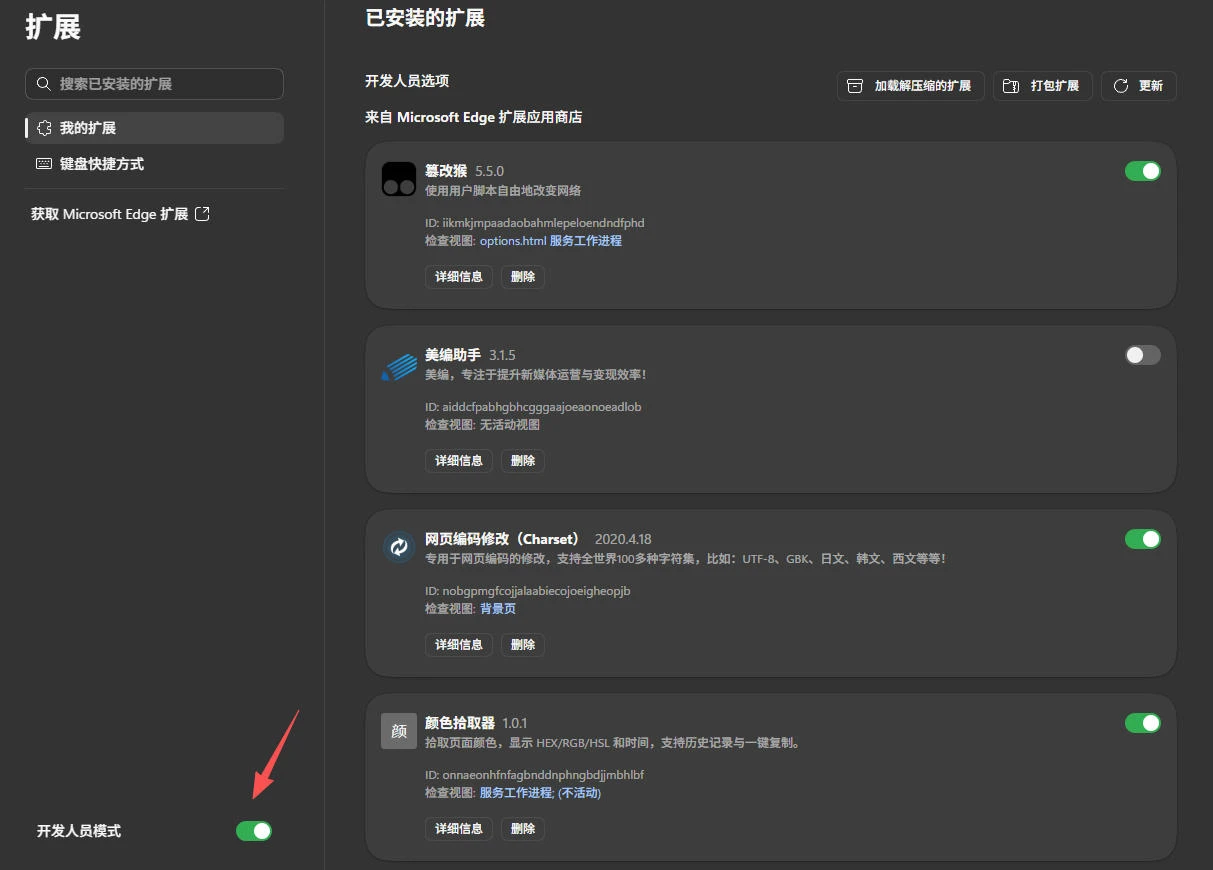Enable the 美编助手 extension toggle
This screenshot has width=1213, height=870.
[x=1143, y=355]
